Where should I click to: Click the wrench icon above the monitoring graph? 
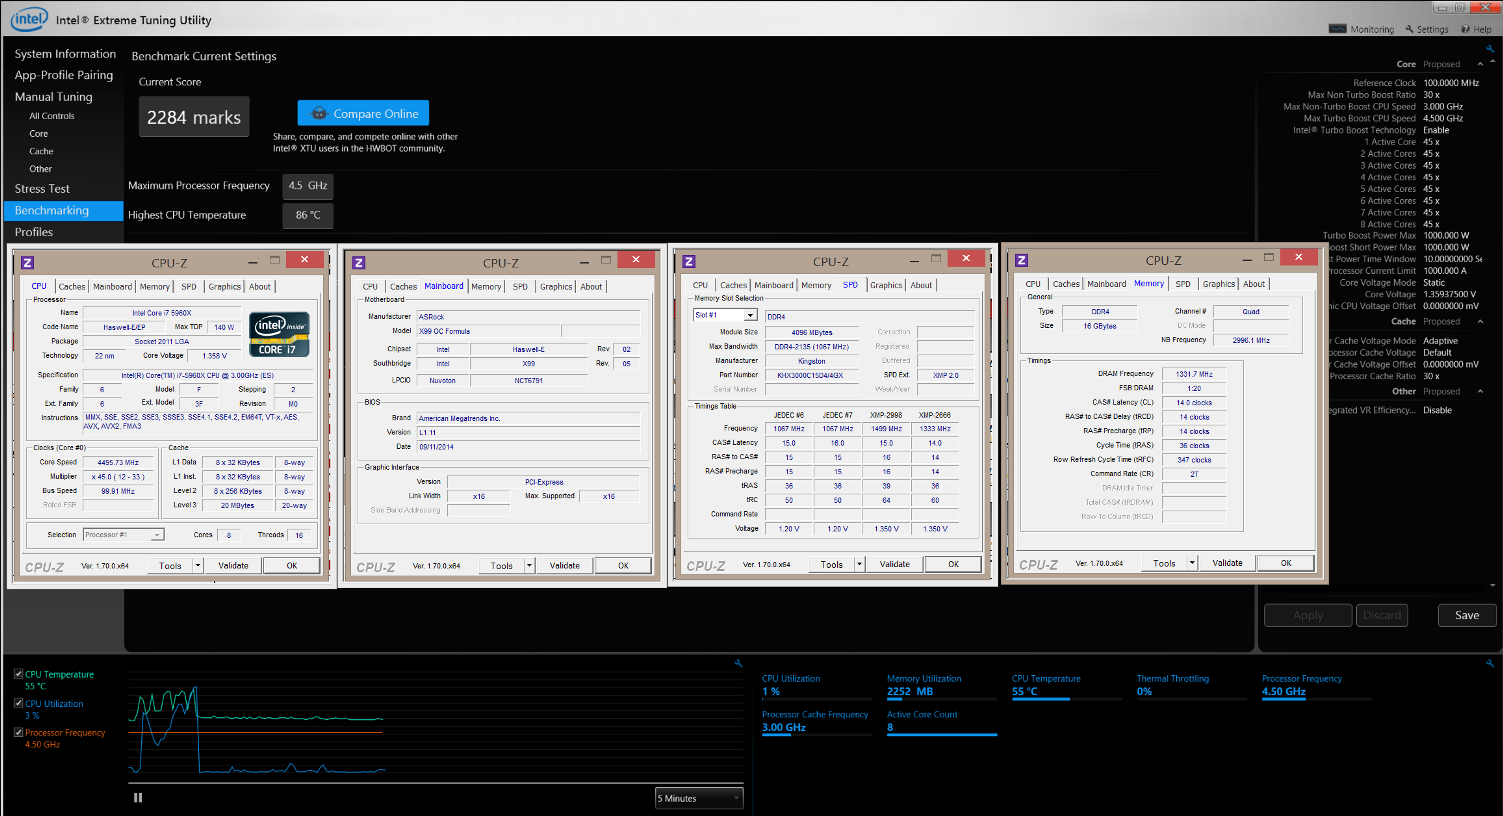739,663
